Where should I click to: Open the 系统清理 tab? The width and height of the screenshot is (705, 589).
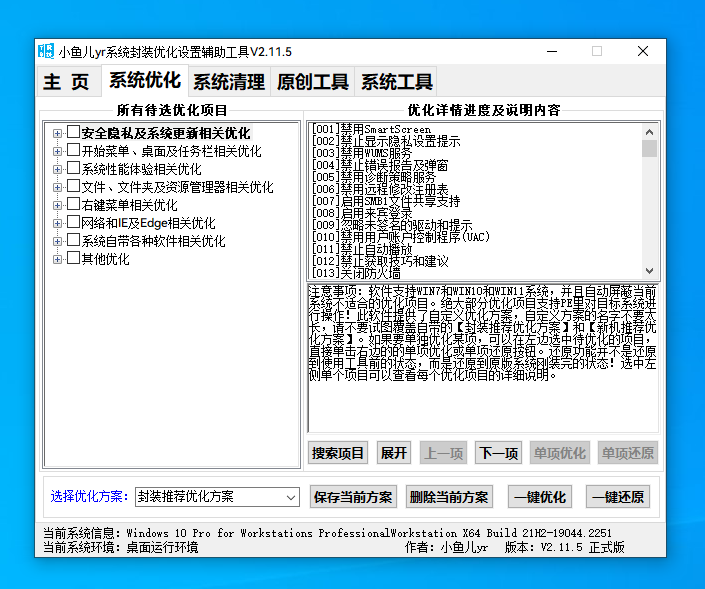229,82
